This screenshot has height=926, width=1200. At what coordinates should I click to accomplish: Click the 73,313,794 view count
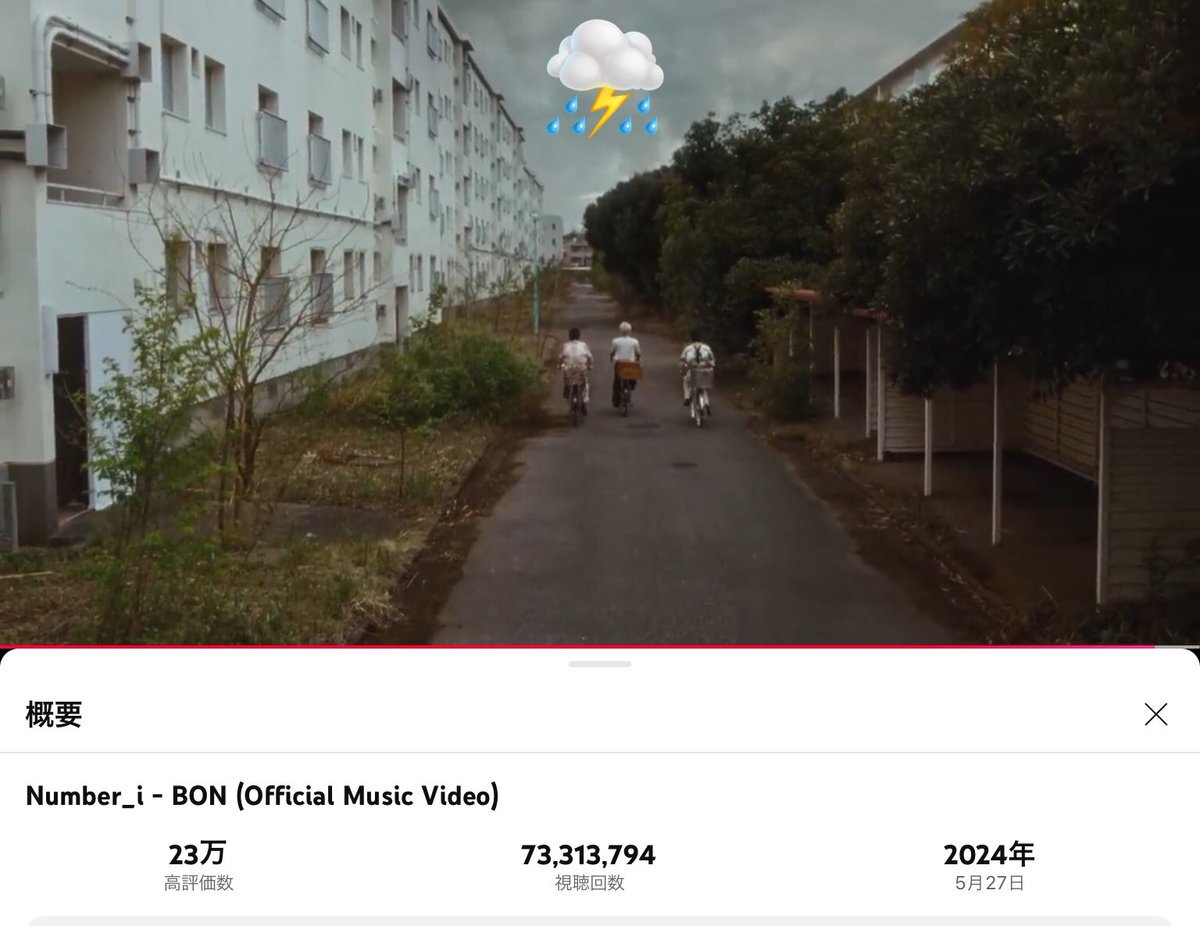pyautogui.click(x=588, y=855)
